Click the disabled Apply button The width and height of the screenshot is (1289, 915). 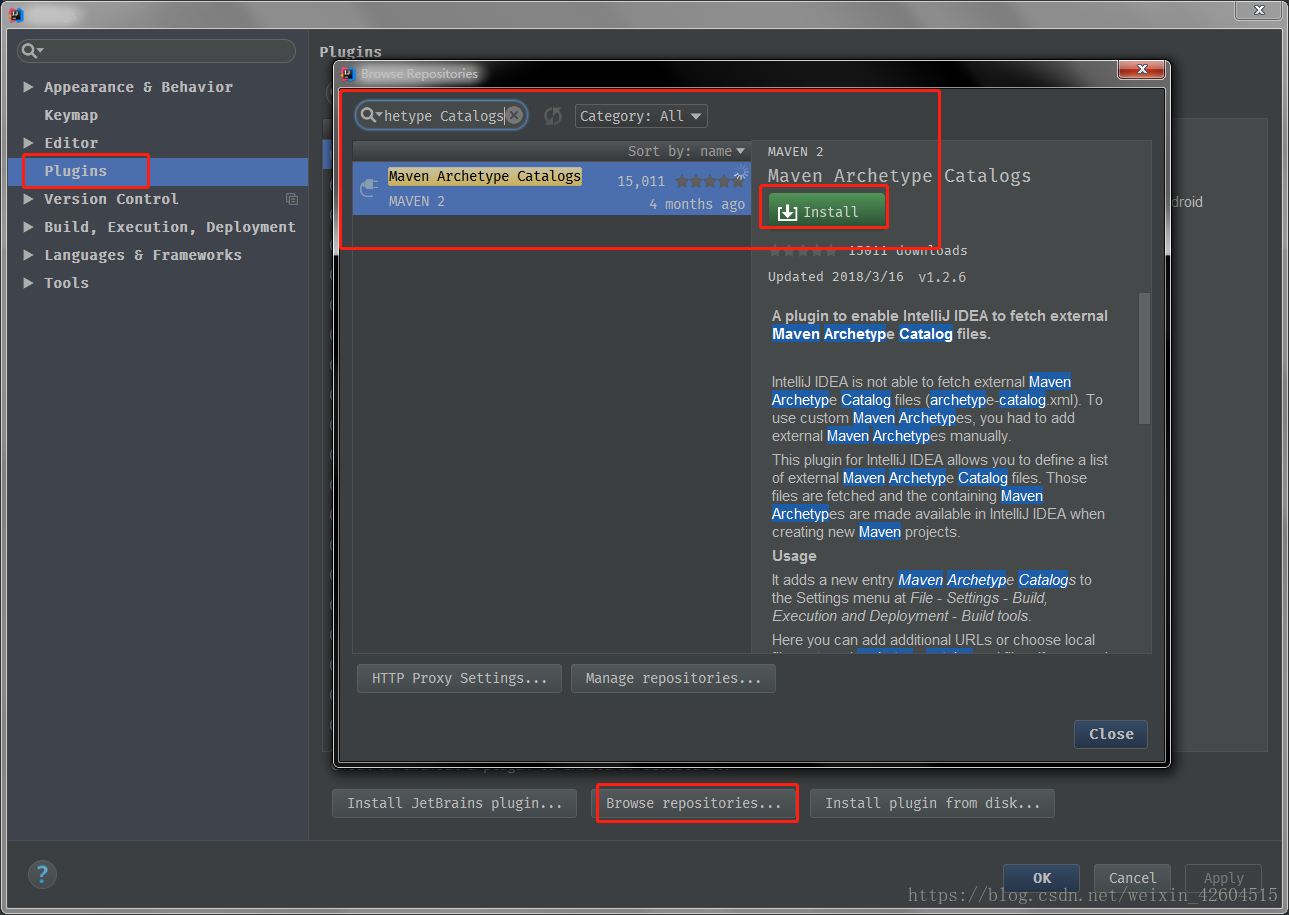click(x=1223, y=878)
